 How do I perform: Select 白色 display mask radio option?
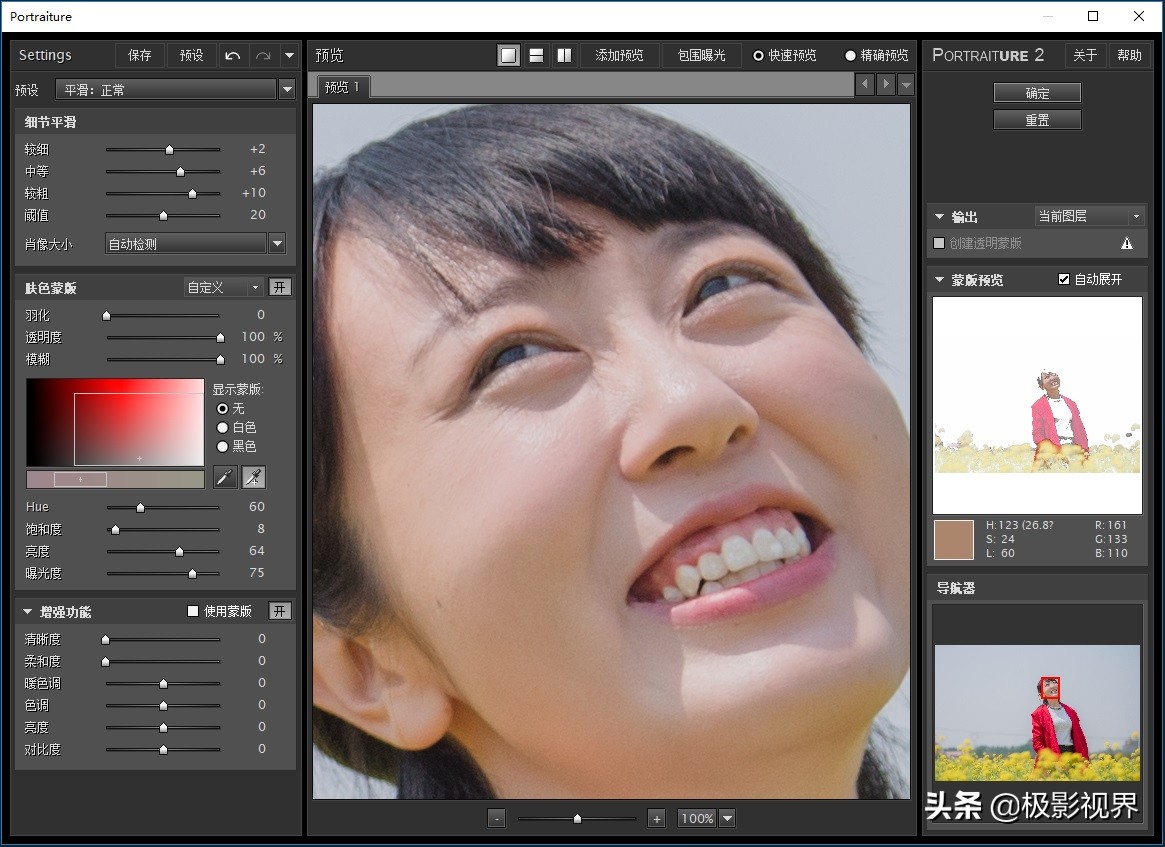tap(223, 427)
